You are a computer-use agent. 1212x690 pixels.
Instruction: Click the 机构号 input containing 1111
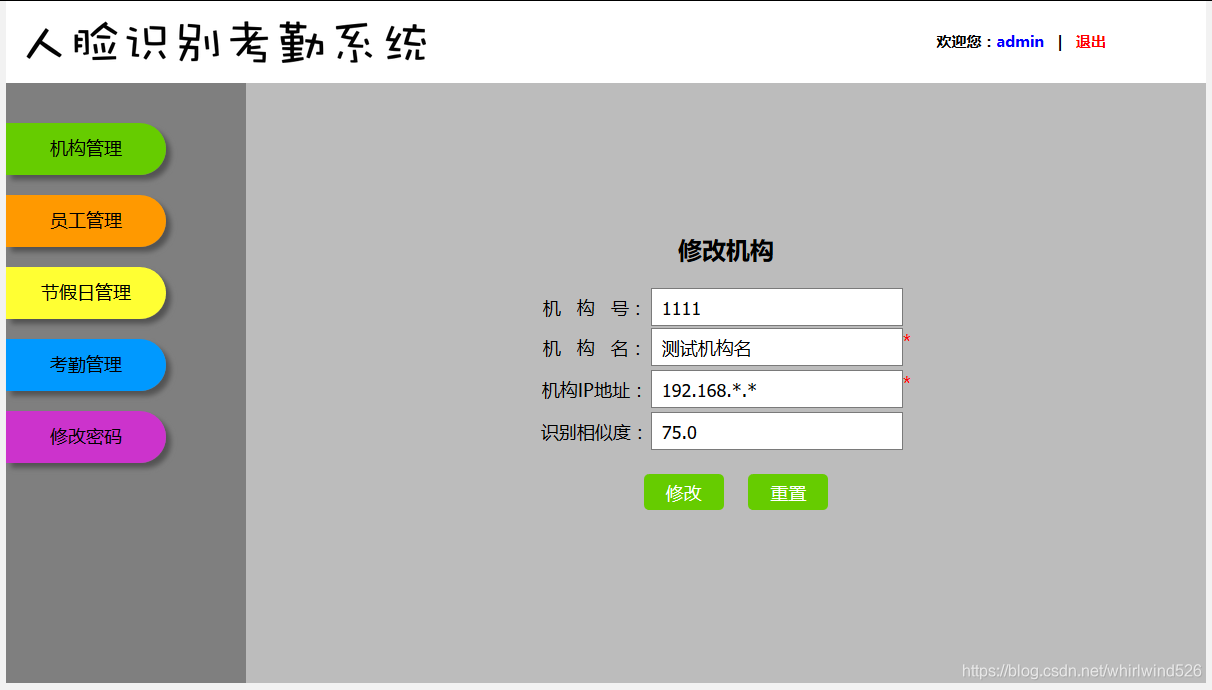coord(776,306)
